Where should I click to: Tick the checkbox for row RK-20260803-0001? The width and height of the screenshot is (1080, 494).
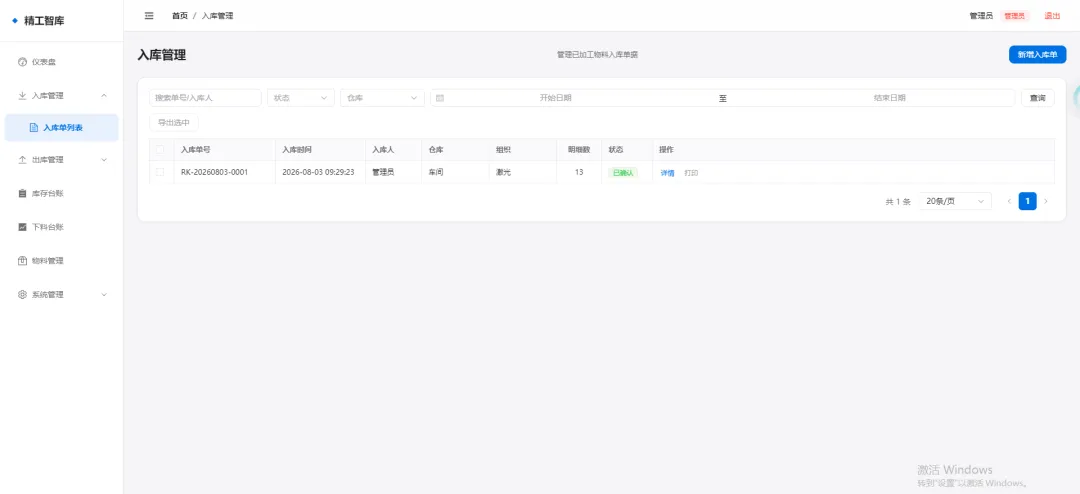160,172
